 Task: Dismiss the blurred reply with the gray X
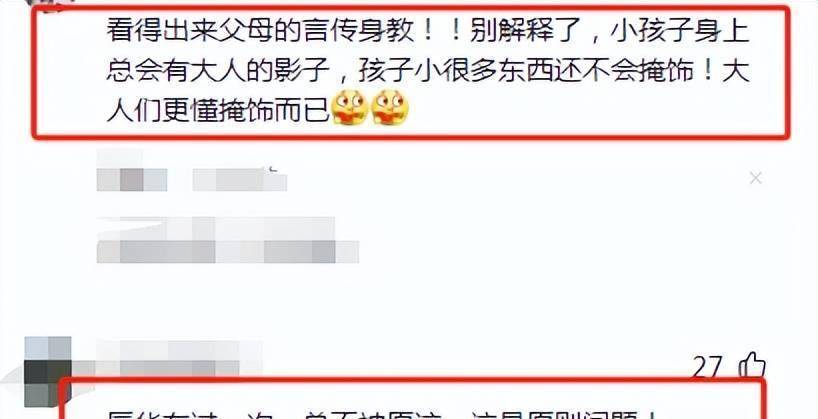pos(755,178)
